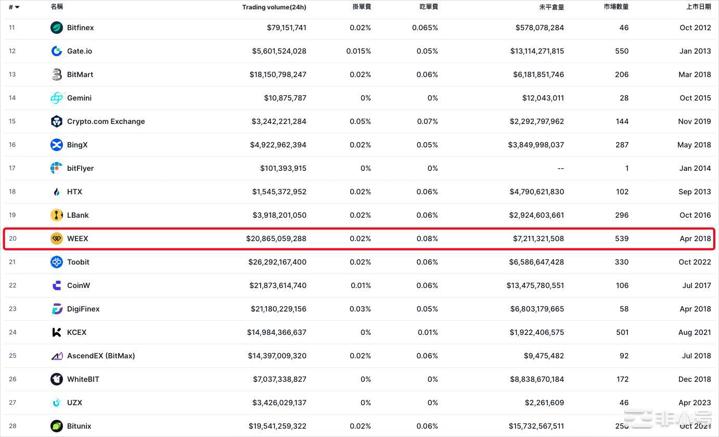
Task: Click the Gate.io logo icon
Action: (56, 51)
